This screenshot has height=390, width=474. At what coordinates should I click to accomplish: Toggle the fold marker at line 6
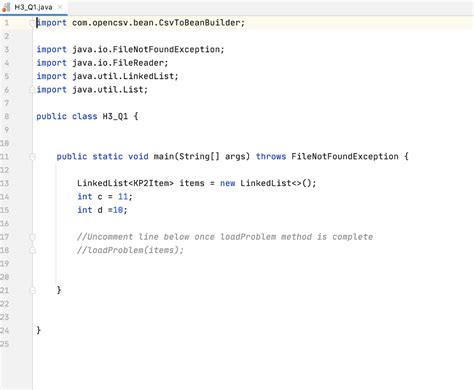[32, 90]
